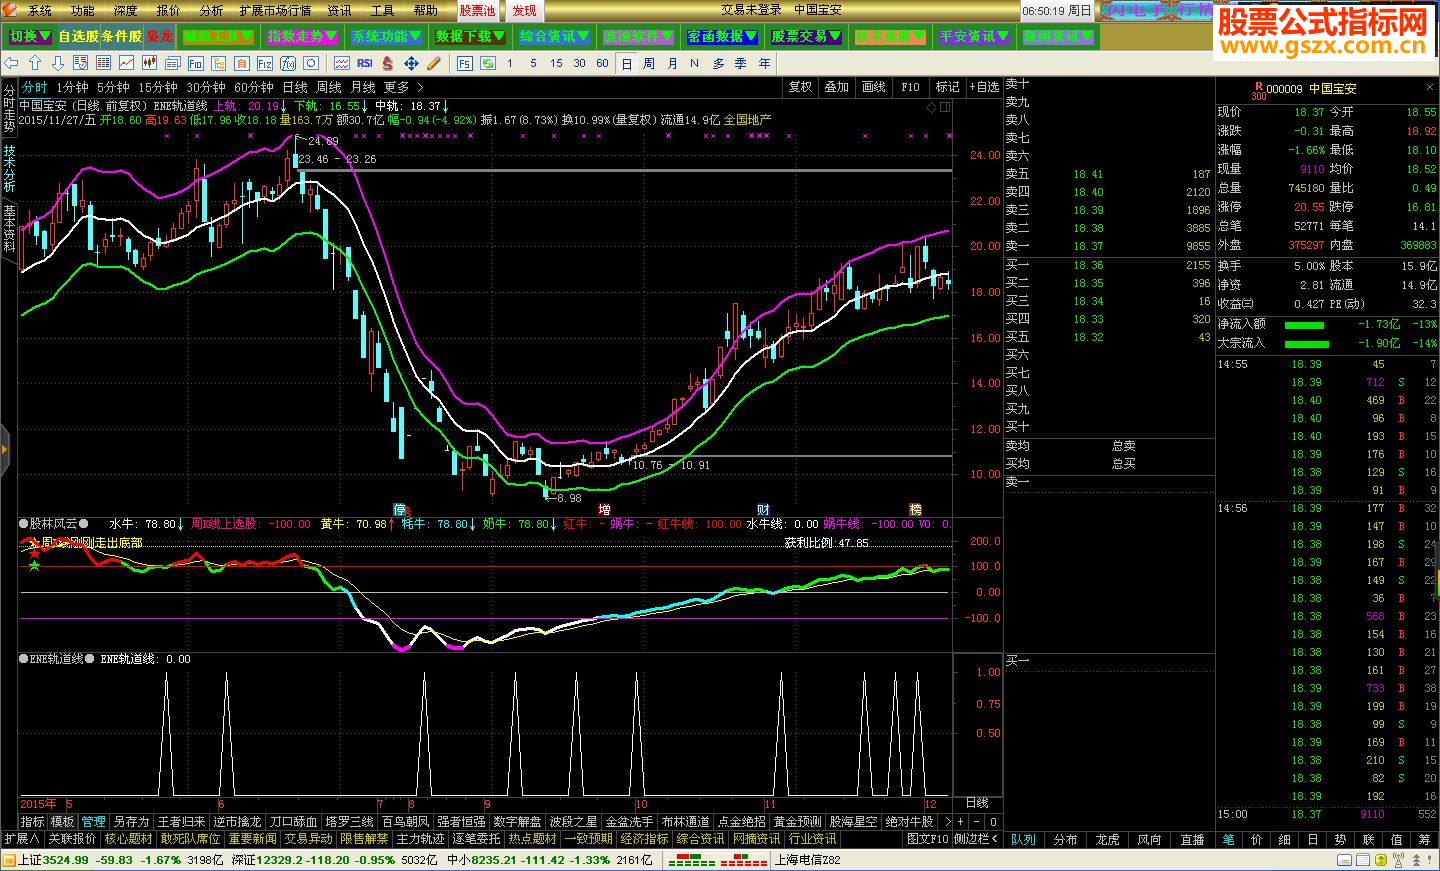Select the 塔罗三线 indicator tab

(350, 822)
